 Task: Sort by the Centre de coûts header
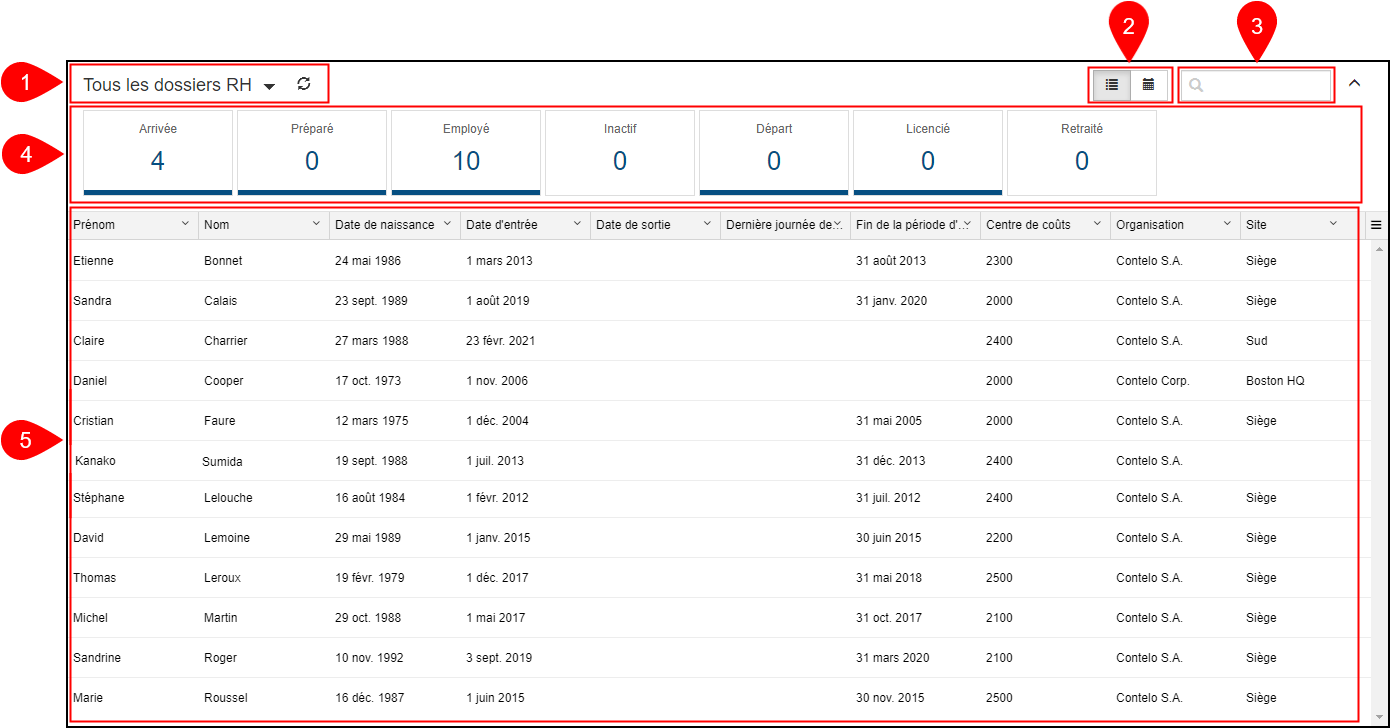(1028, 225)
